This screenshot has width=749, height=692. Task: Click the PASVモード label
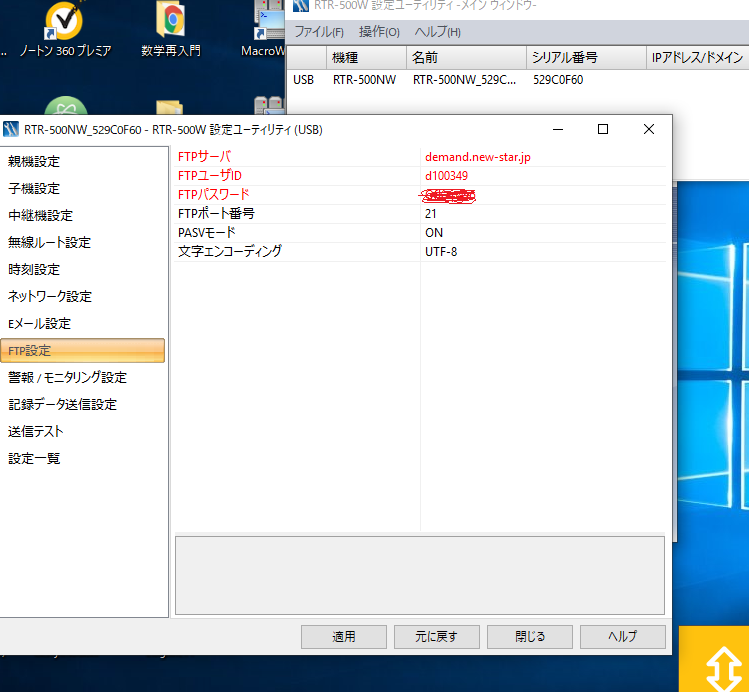click(x=207, y=233)
